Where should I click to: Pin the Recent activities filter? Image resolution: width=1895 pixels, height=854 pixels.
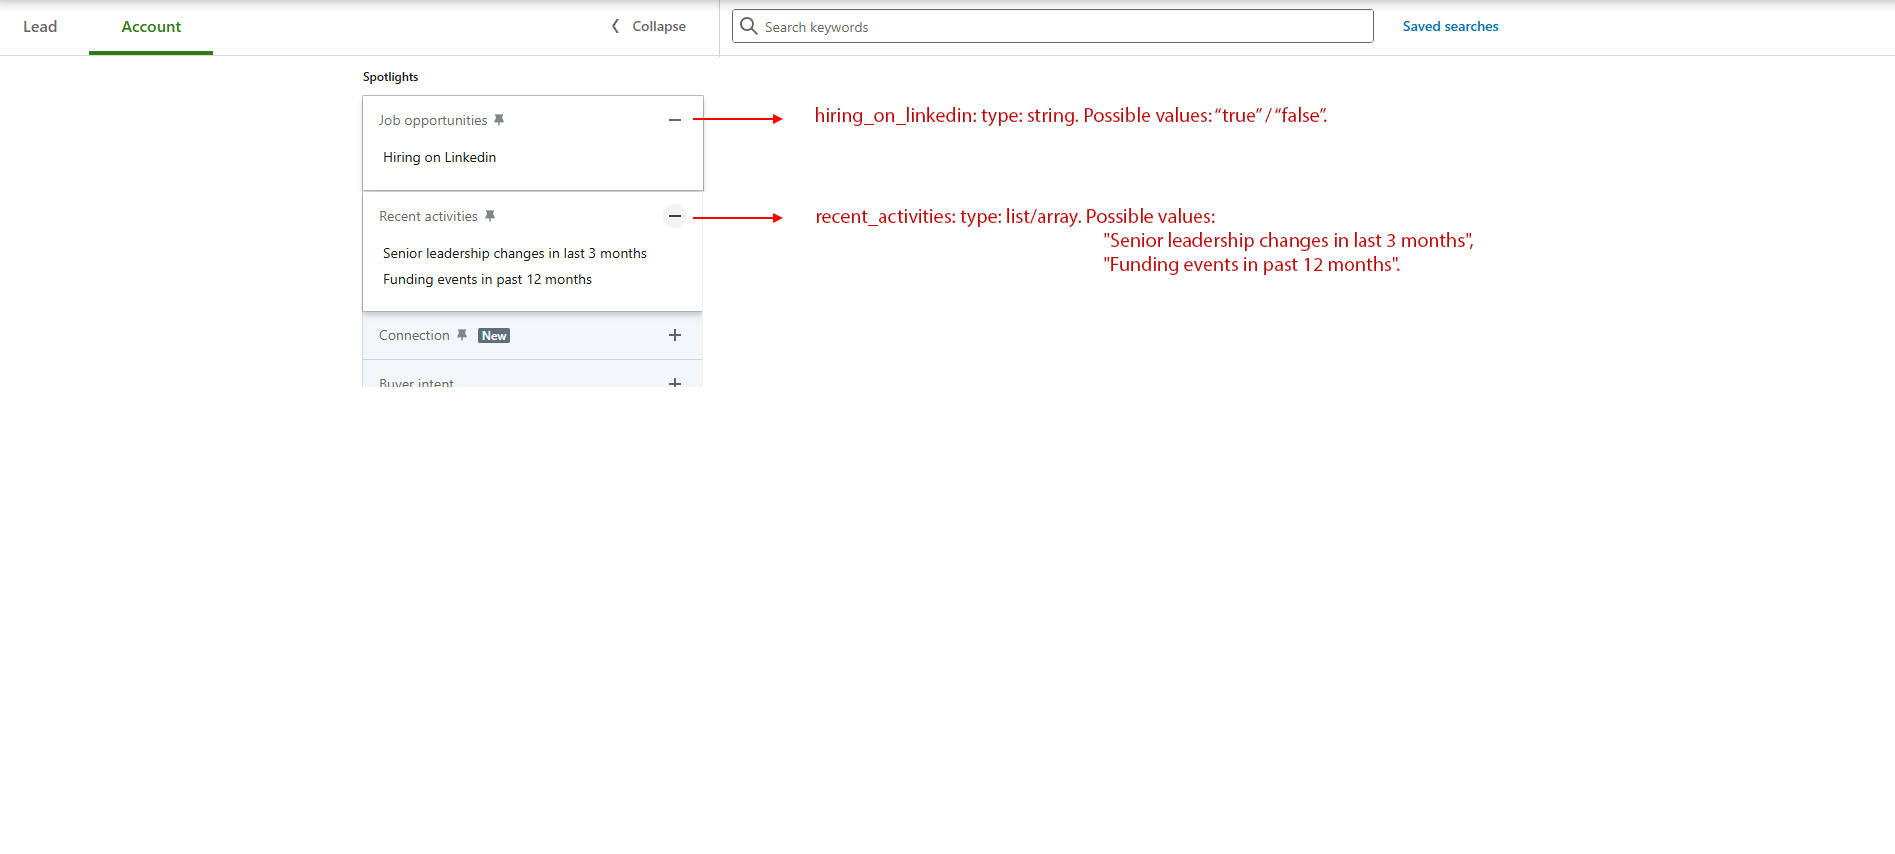click(490, 216)
